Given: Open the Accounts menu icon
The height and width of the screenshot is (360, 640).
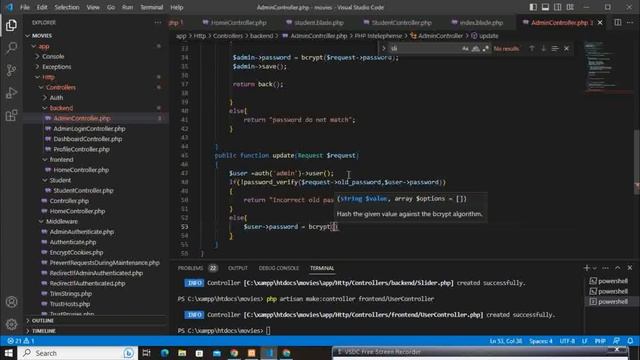Looking at the screenshot, I should 11,302.
